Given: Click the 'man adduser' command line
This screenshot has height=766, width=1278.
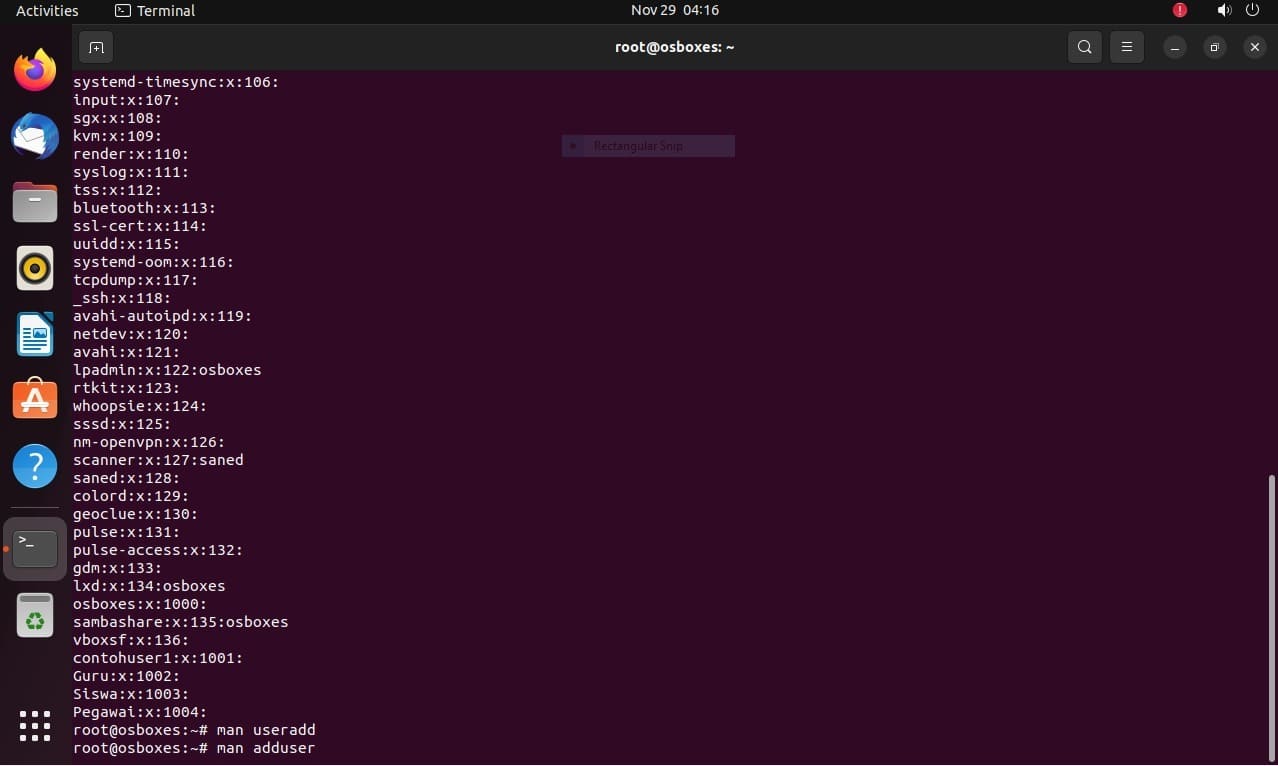Looking at the screenshot, I should 194,748.
